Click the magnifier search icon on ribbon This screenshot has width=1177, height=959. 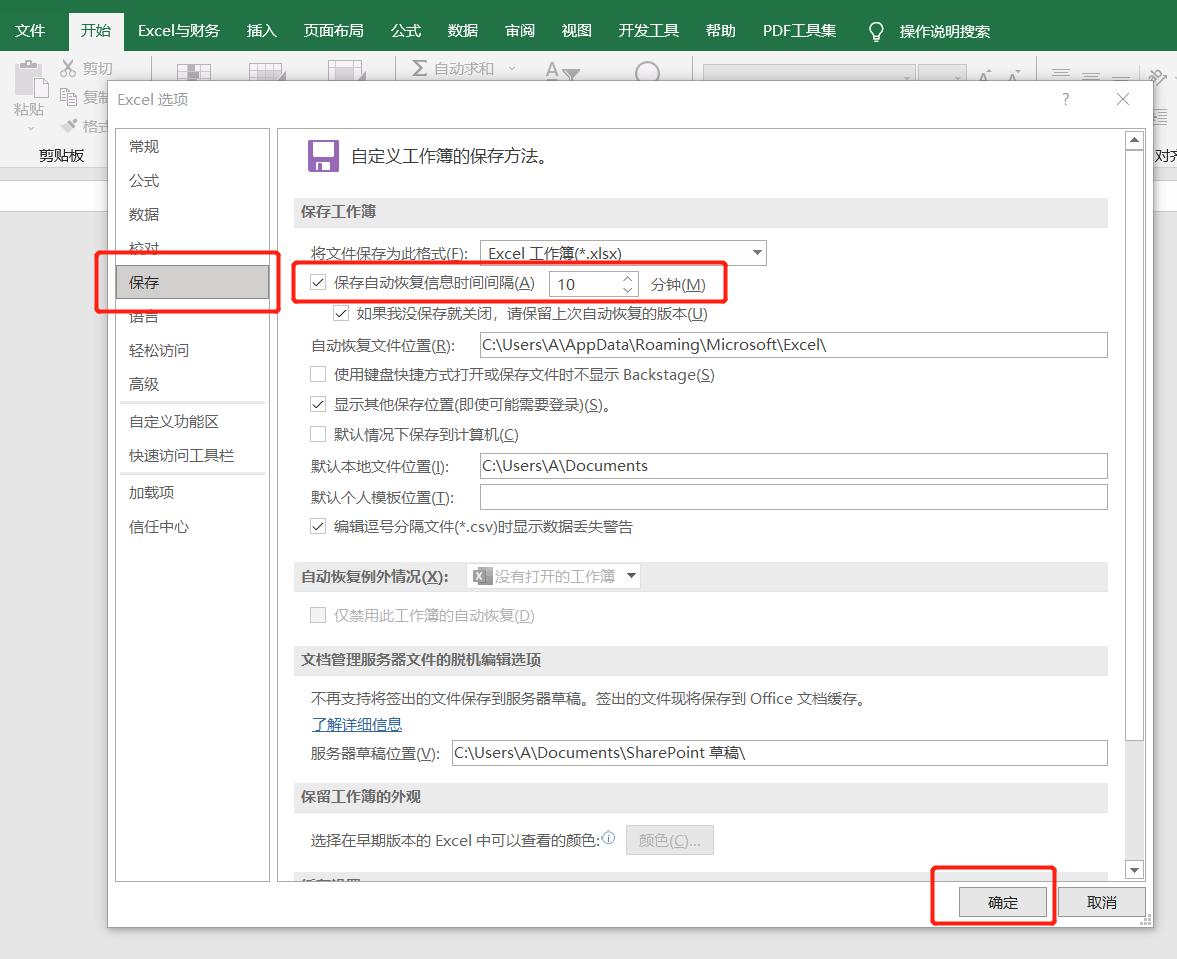click(647, 73)
